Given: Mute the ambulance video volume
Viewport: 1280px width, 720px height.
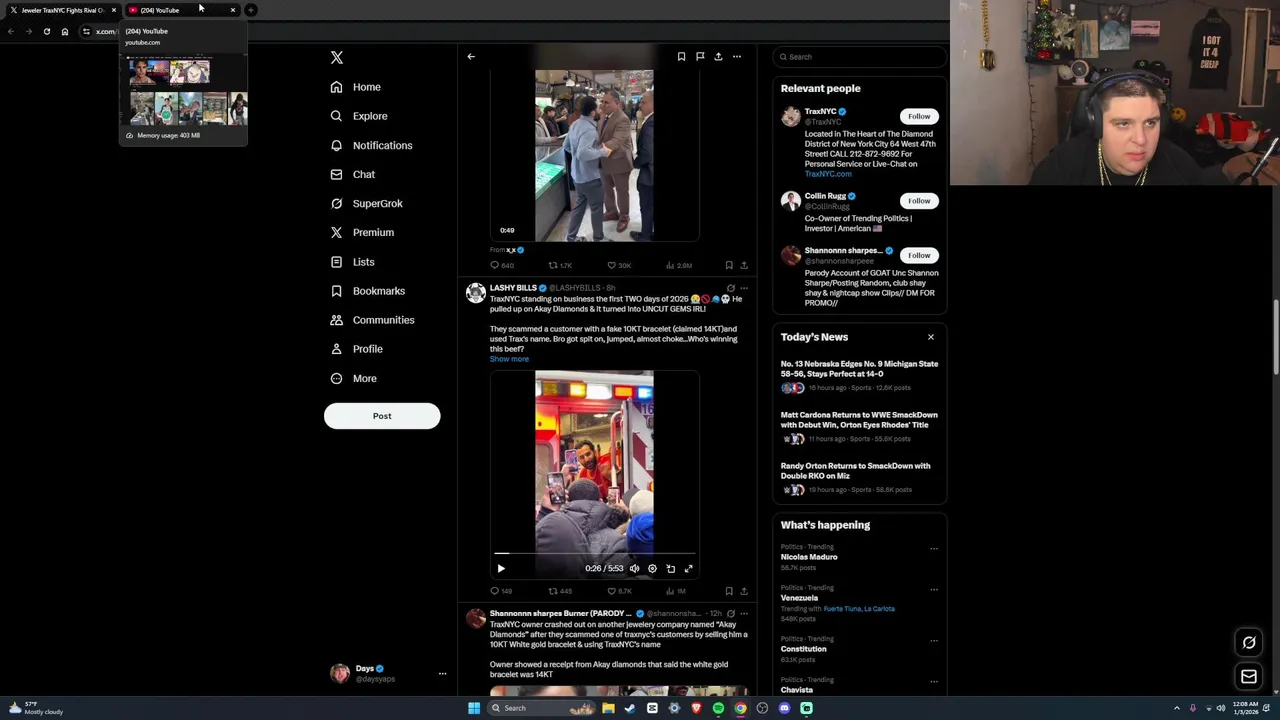Looking at the screenshot, I should 634,568.
